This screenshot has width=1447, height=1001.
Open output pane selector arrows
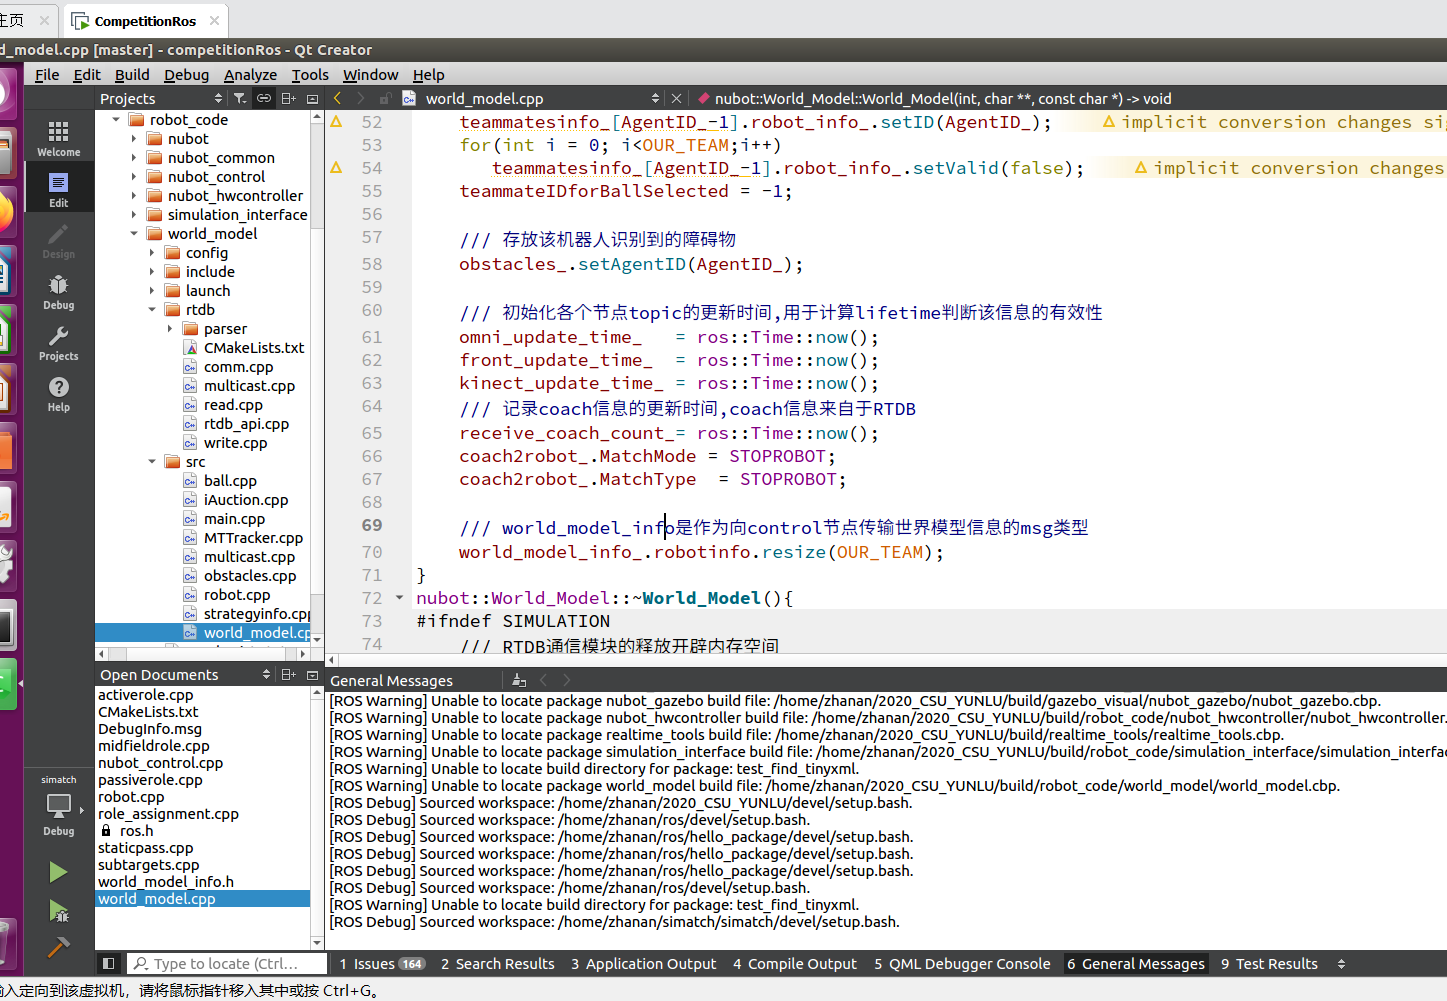click(x=1341, y=964)
